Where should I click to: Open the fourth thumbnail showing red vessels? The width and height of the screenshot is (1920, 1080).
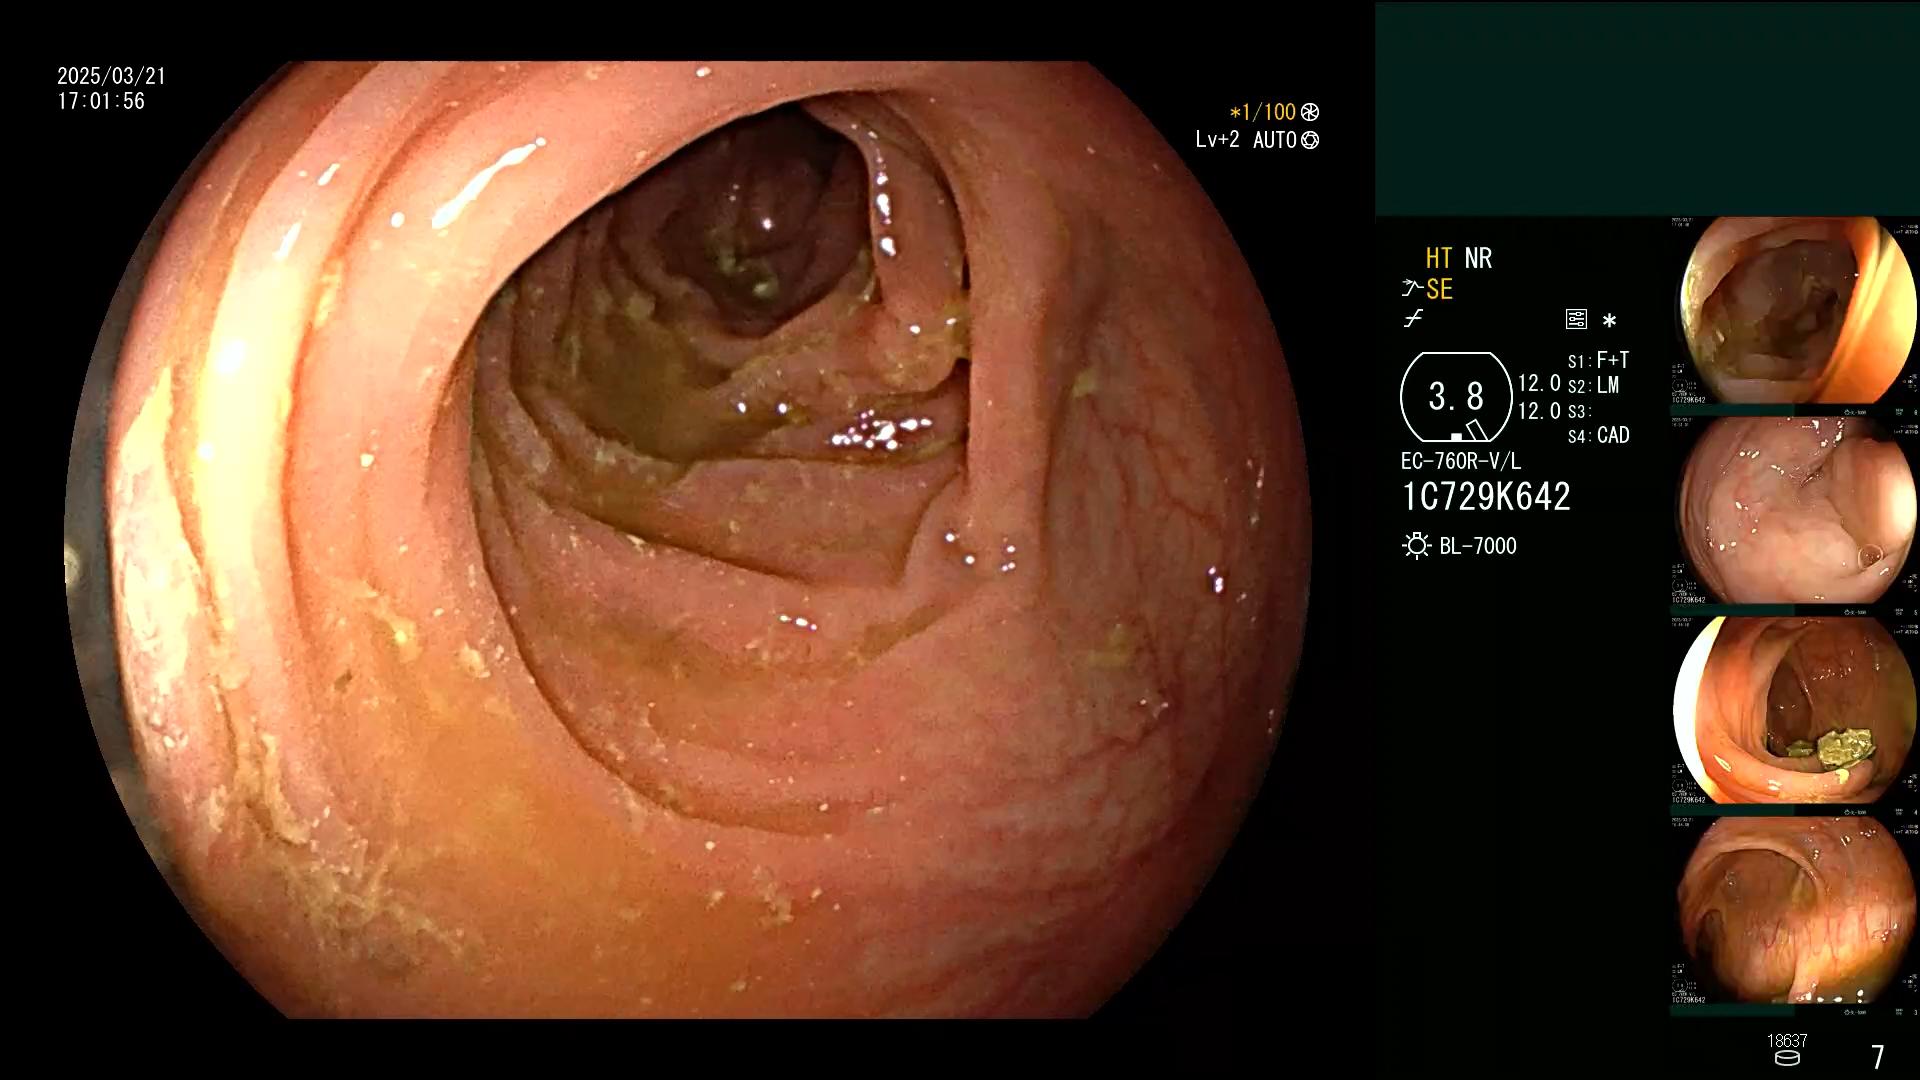[1795, 912]
